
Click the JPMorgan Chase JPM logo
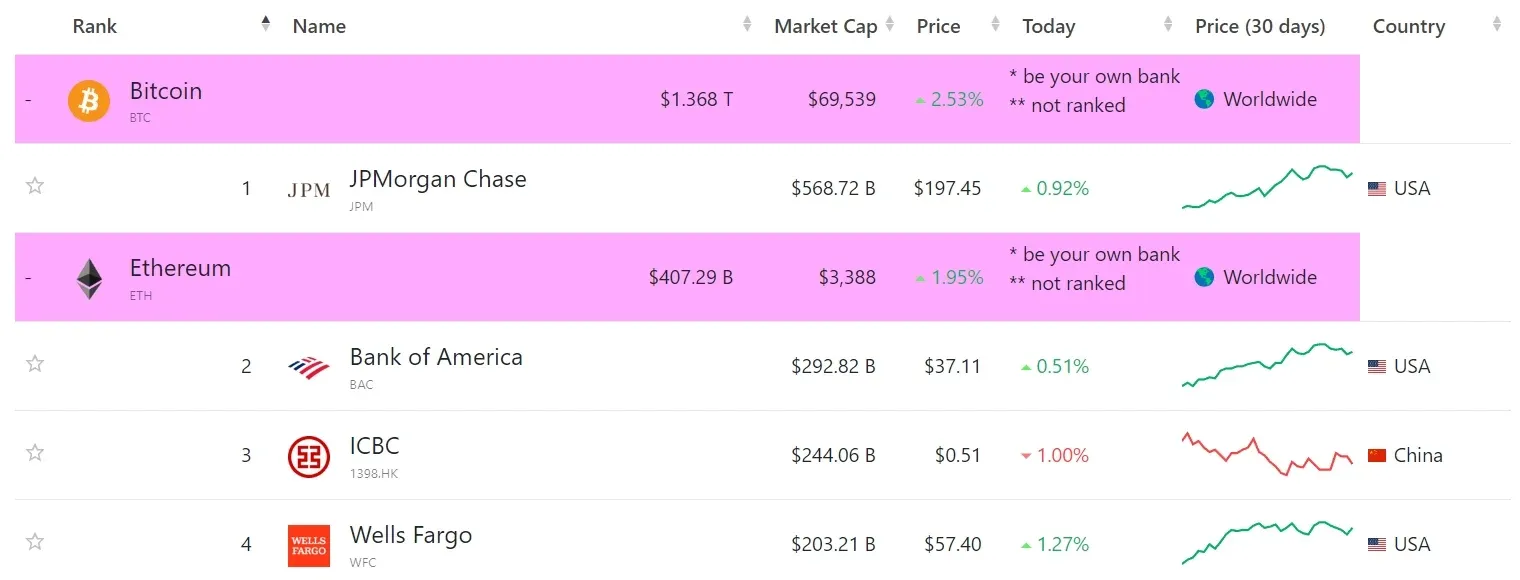tap(308, 190)
